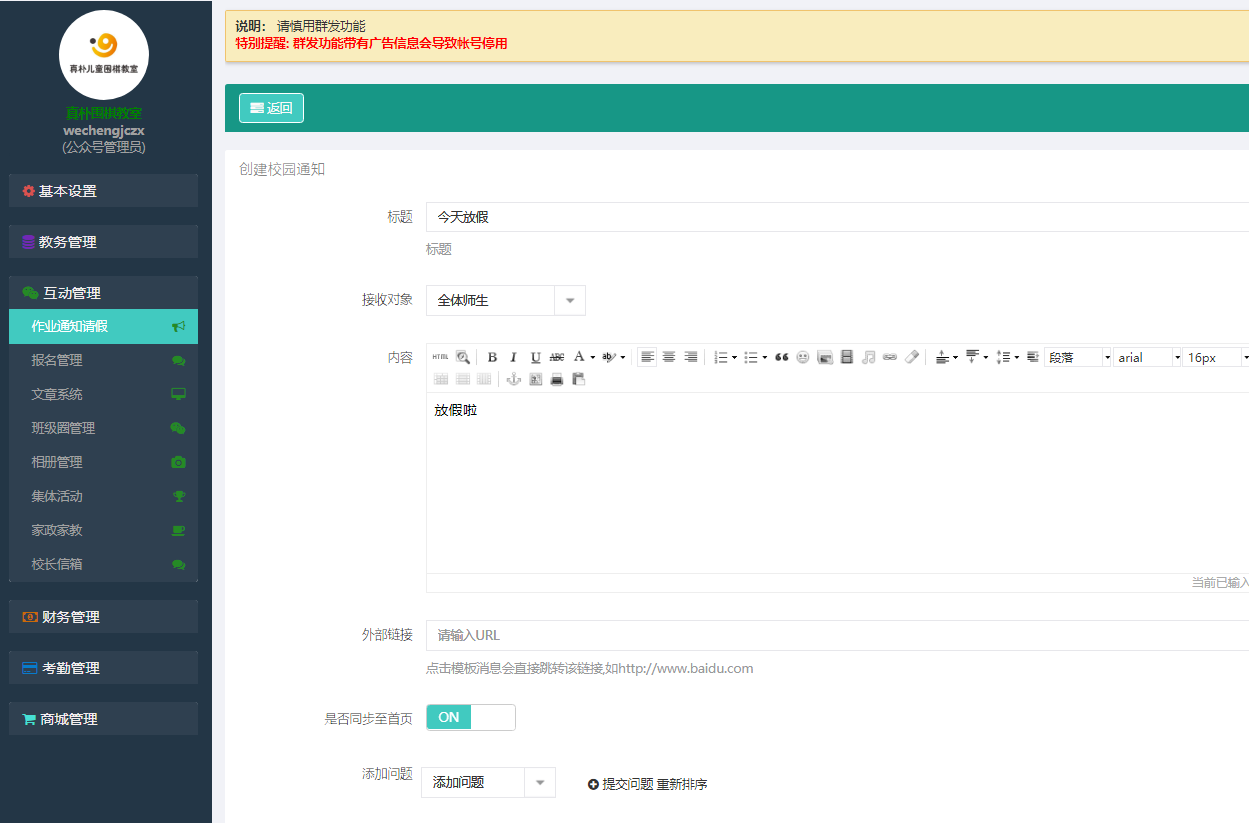Screen dimensions: 1249x823
Task: Open the unordered list style dropdown arrow
Action: tap(765, 357)
